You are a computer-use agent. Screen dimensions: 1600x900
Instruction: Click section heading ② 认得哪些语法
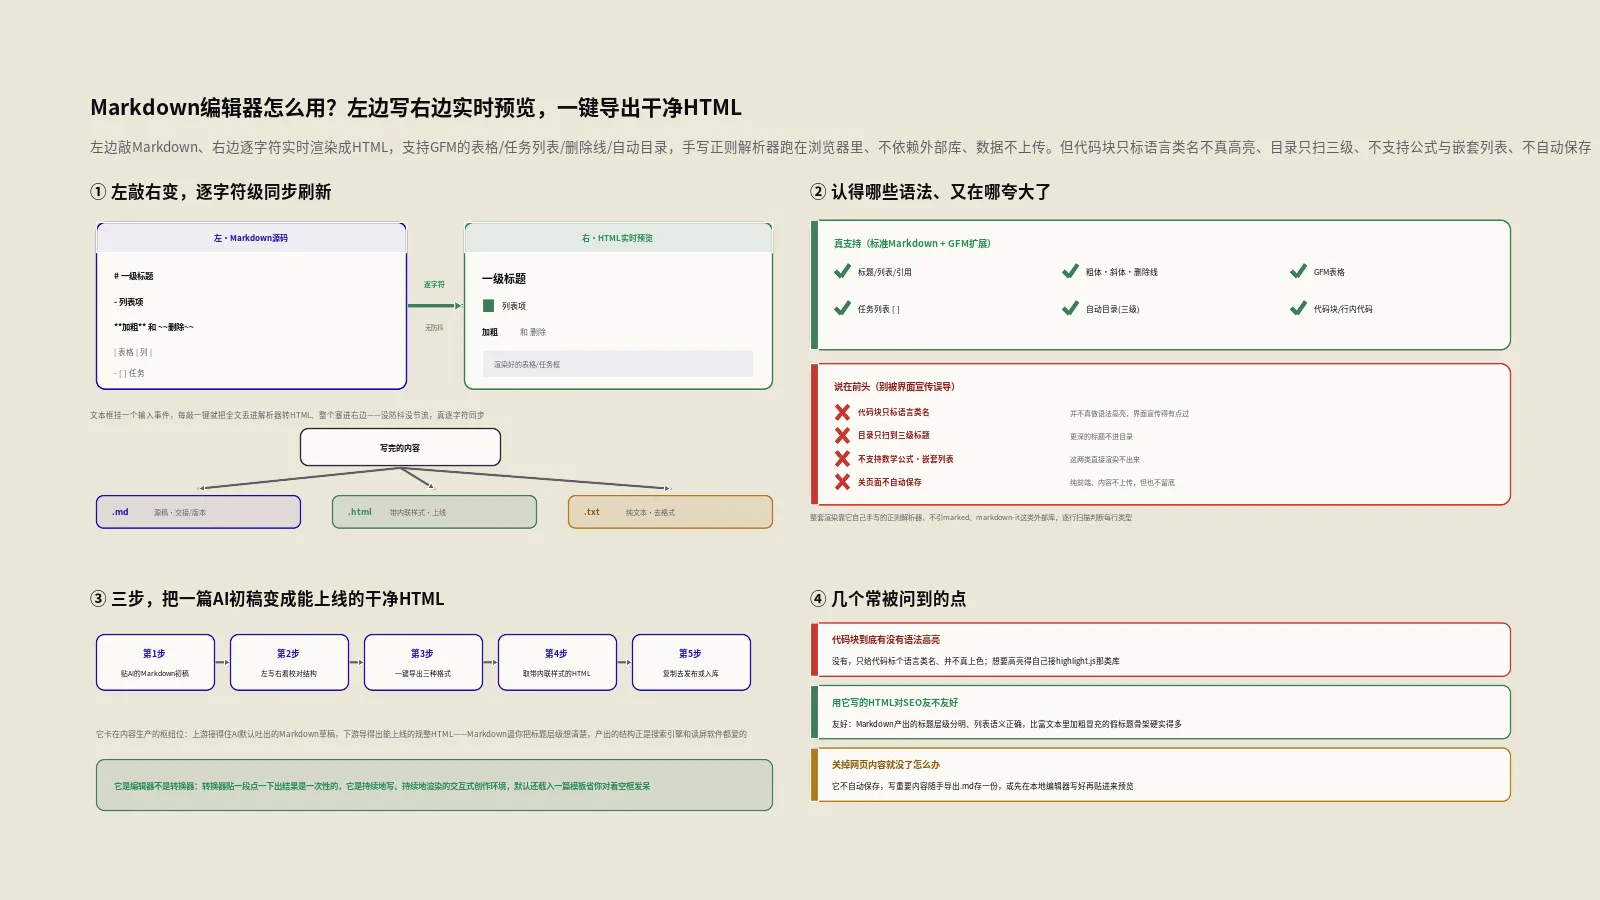[x=931, y=192]
